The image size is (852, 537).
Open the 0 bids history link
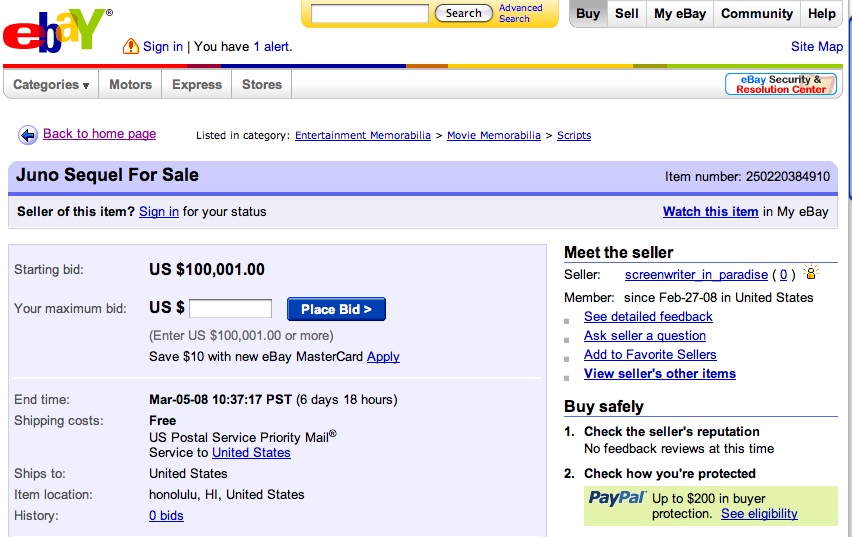166,516
